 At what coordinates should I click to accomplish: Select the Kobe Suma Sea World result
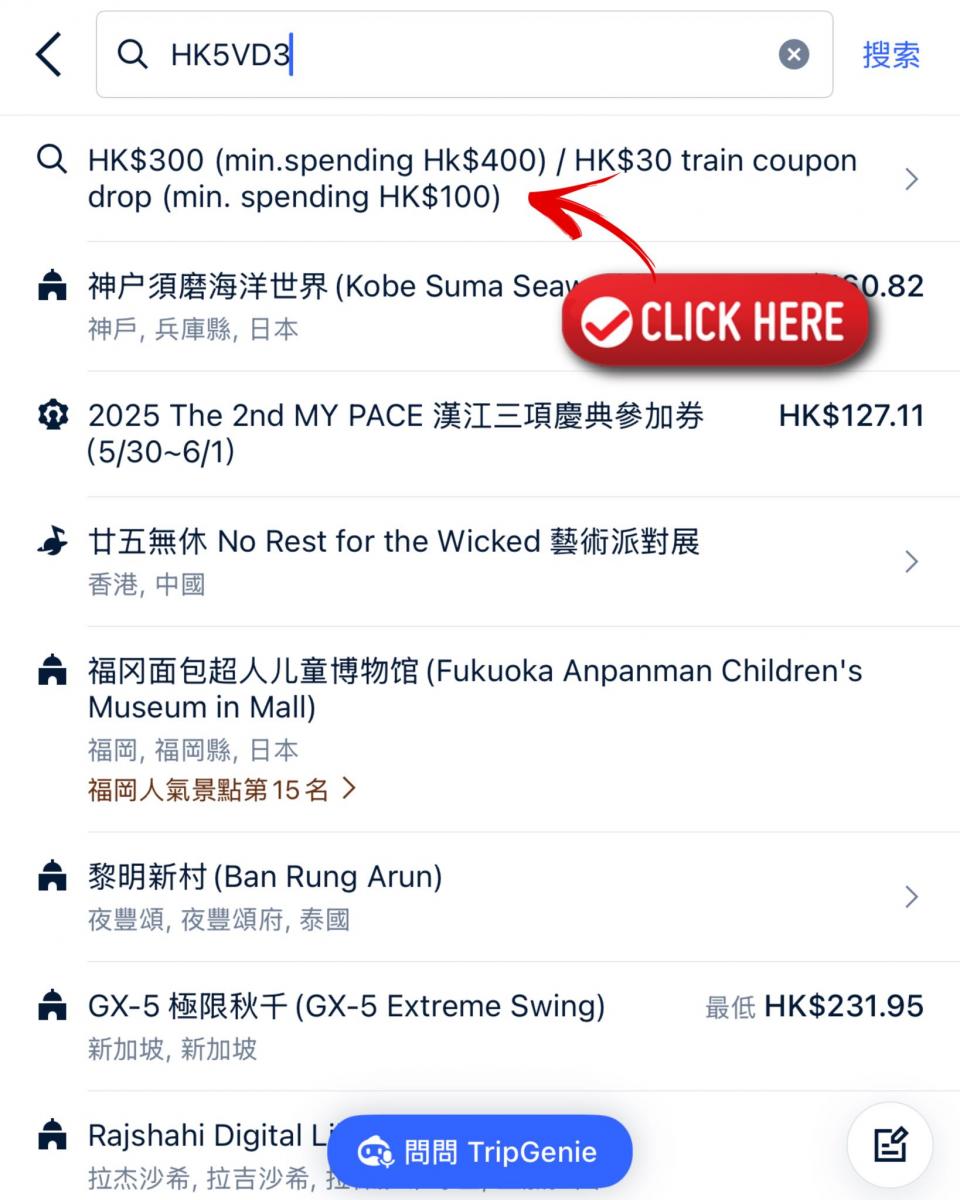(x=480, y=306)
